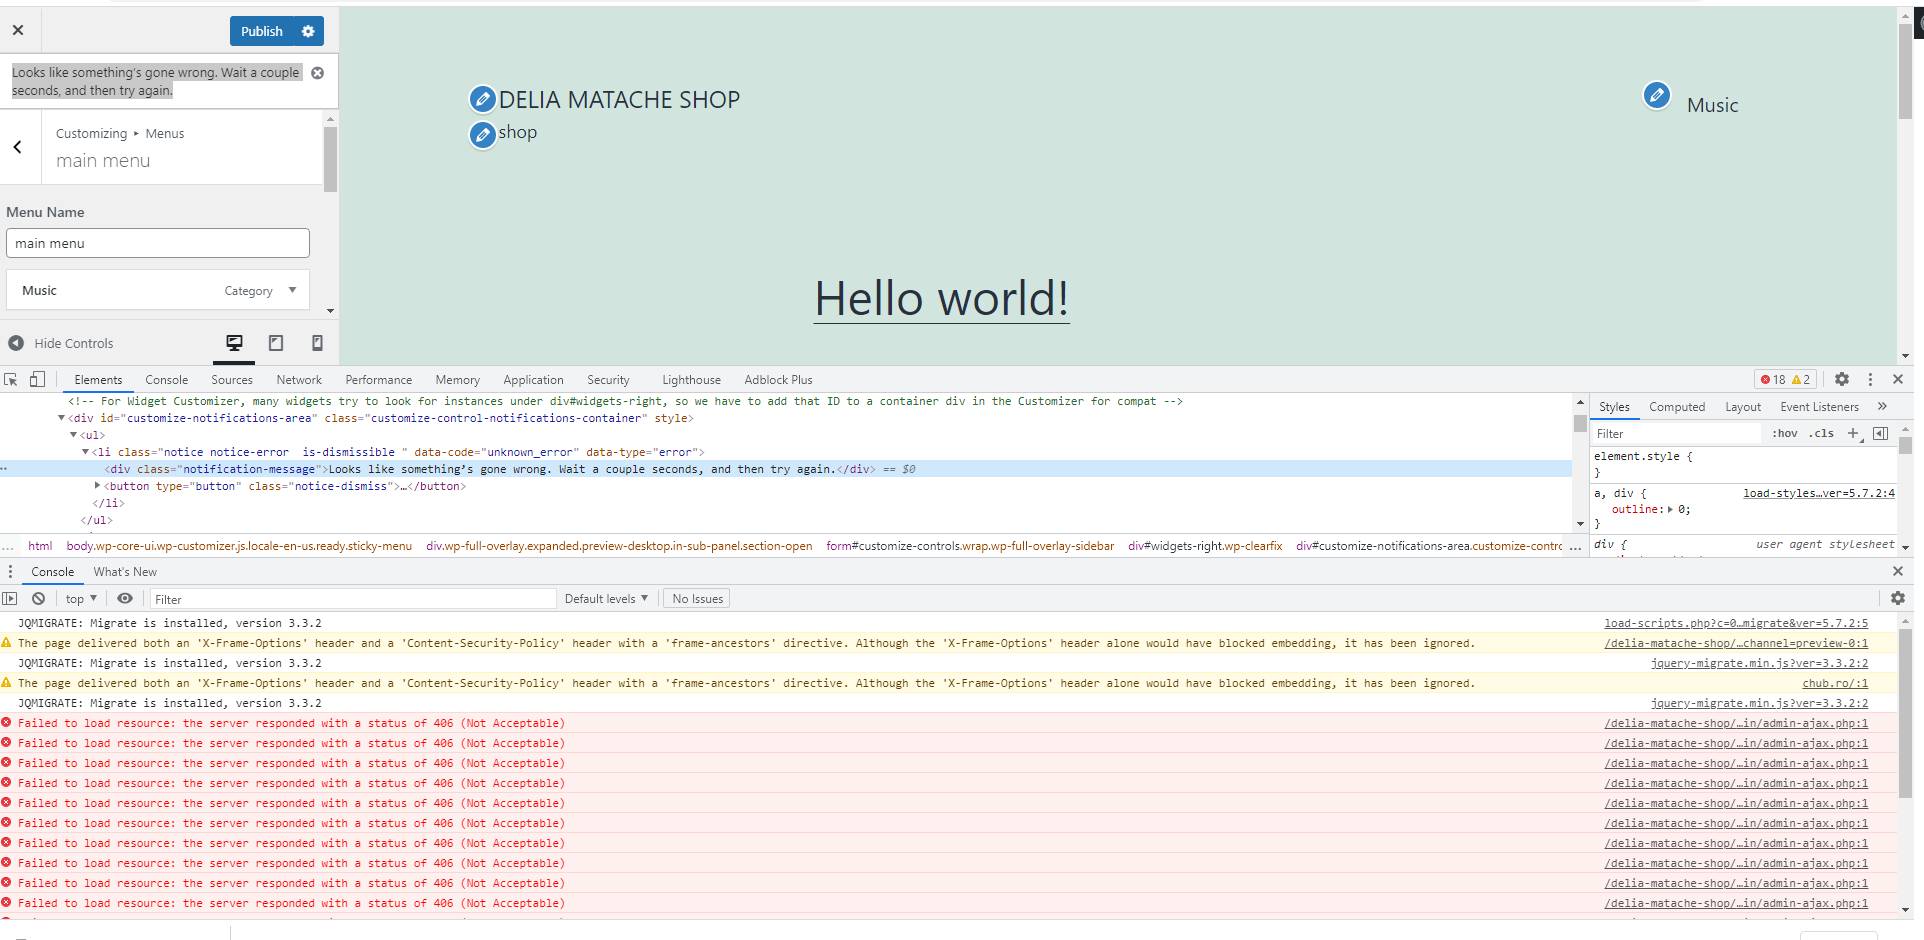The width and height of the screenshot is (1924, 940).
Task: Show console sidebar icon
Action: pos(10,598)
